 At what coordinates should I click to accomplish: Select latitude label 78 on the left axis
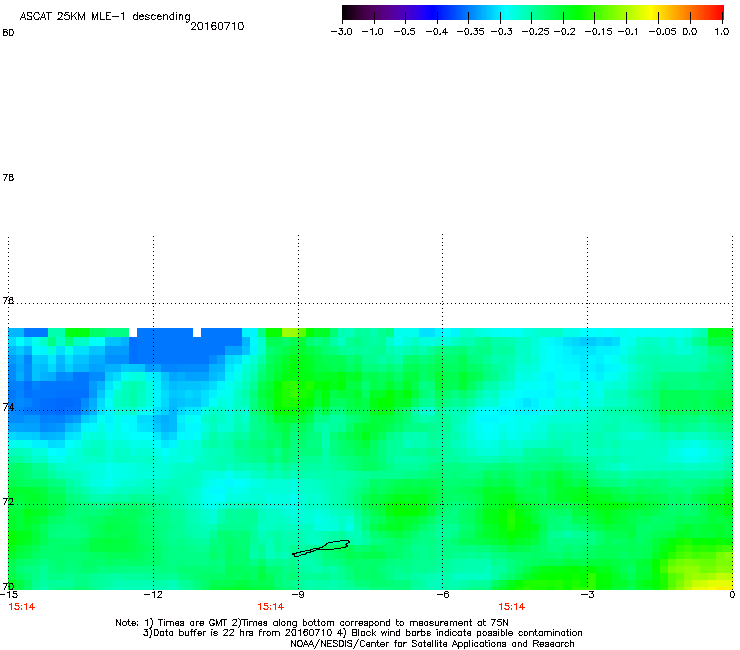pyautogui.click(x=8, y=177)
